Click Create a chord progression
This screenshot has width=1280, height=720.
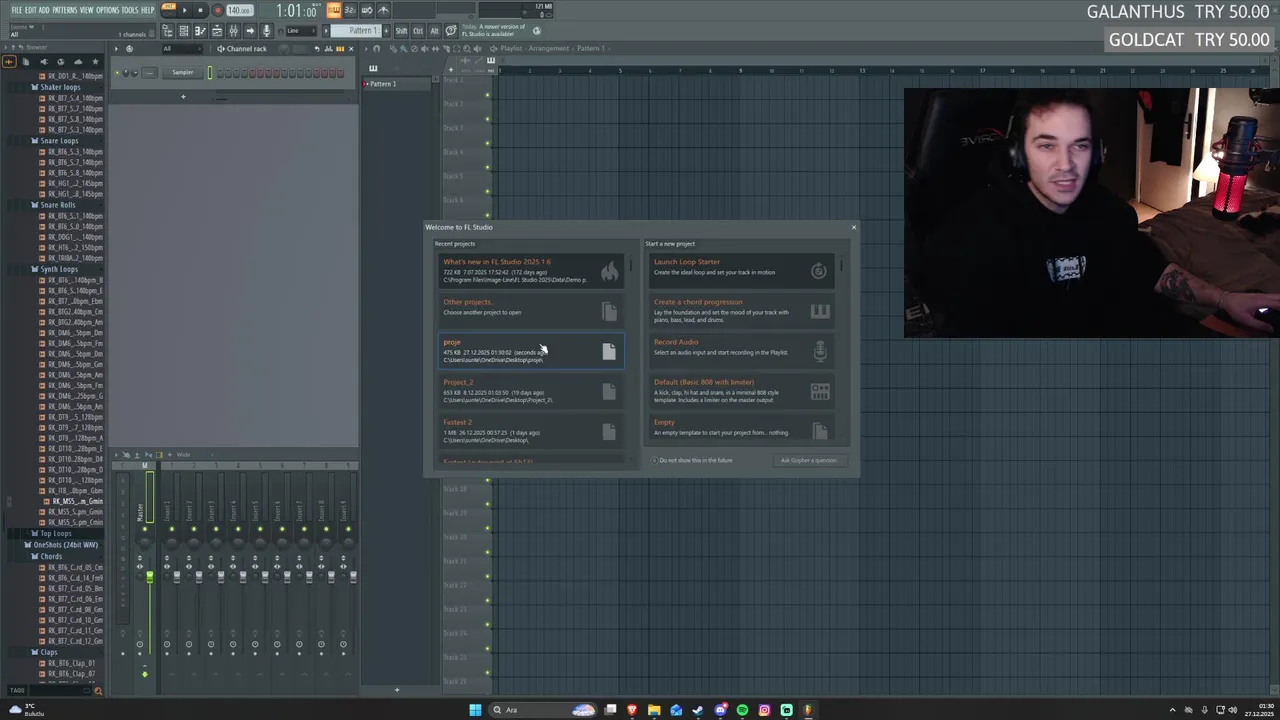(742, 310)
